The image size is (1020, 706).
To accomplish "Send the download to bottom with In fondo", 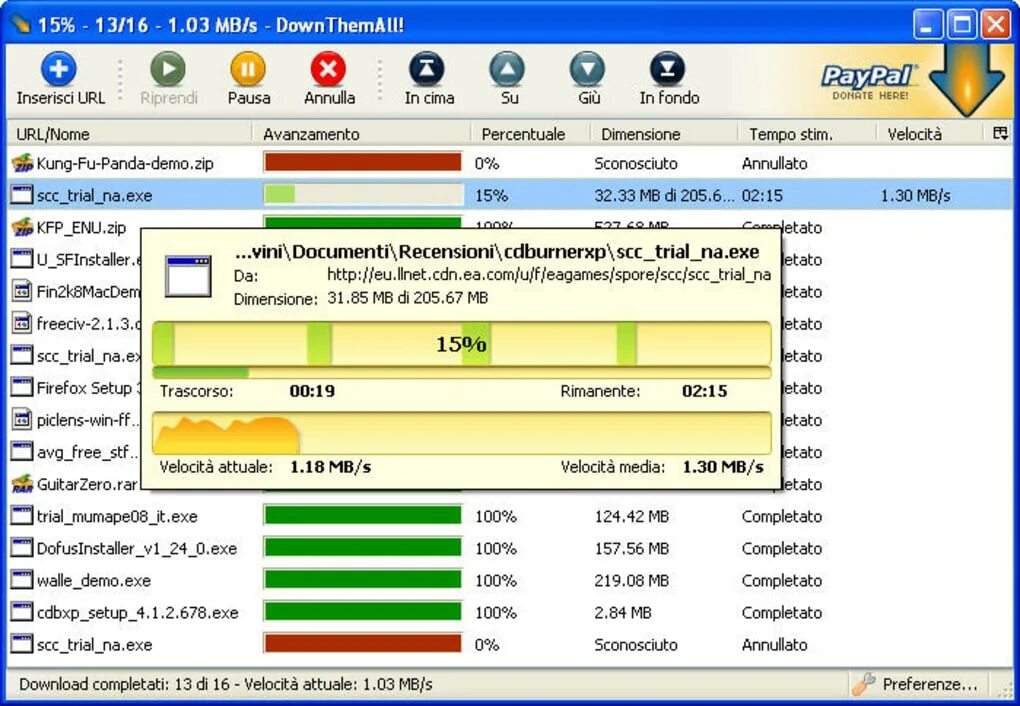I will pos(667,70).
